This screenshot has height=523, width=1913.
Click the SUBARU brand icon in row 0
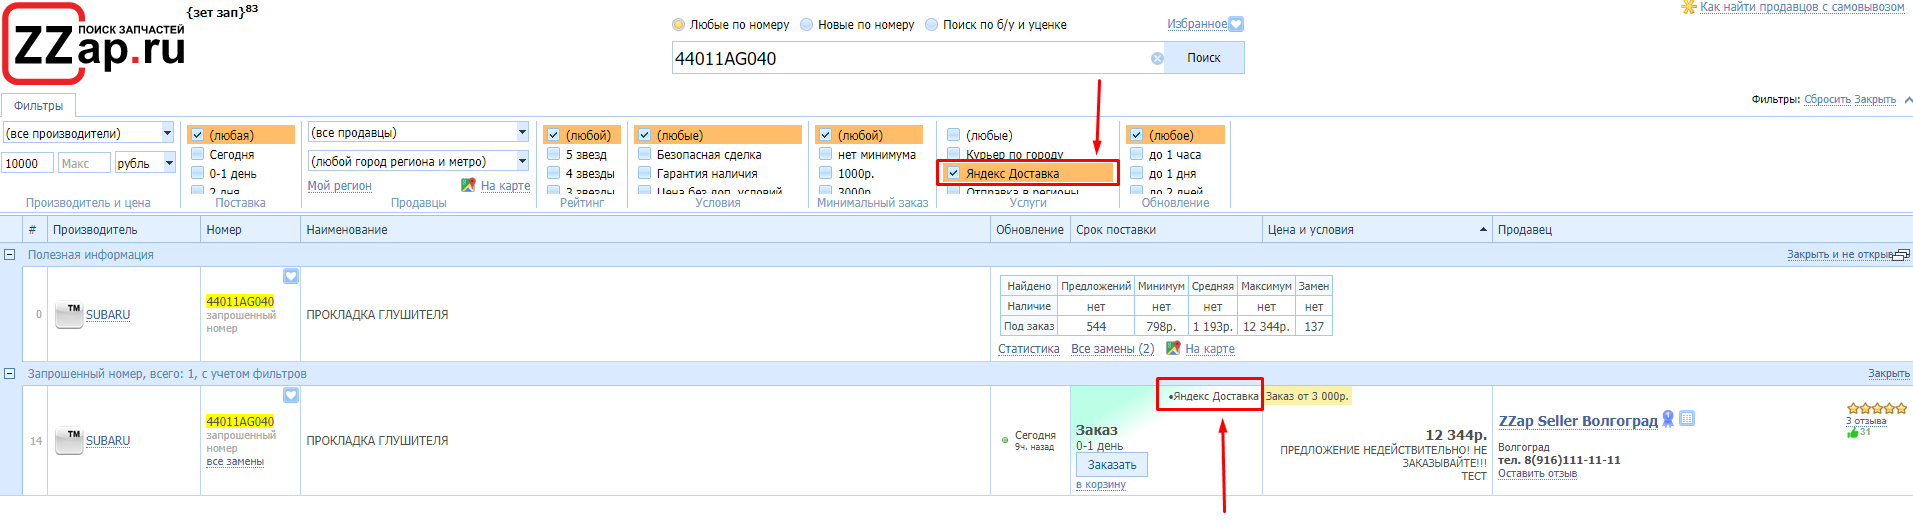point(69,315)
